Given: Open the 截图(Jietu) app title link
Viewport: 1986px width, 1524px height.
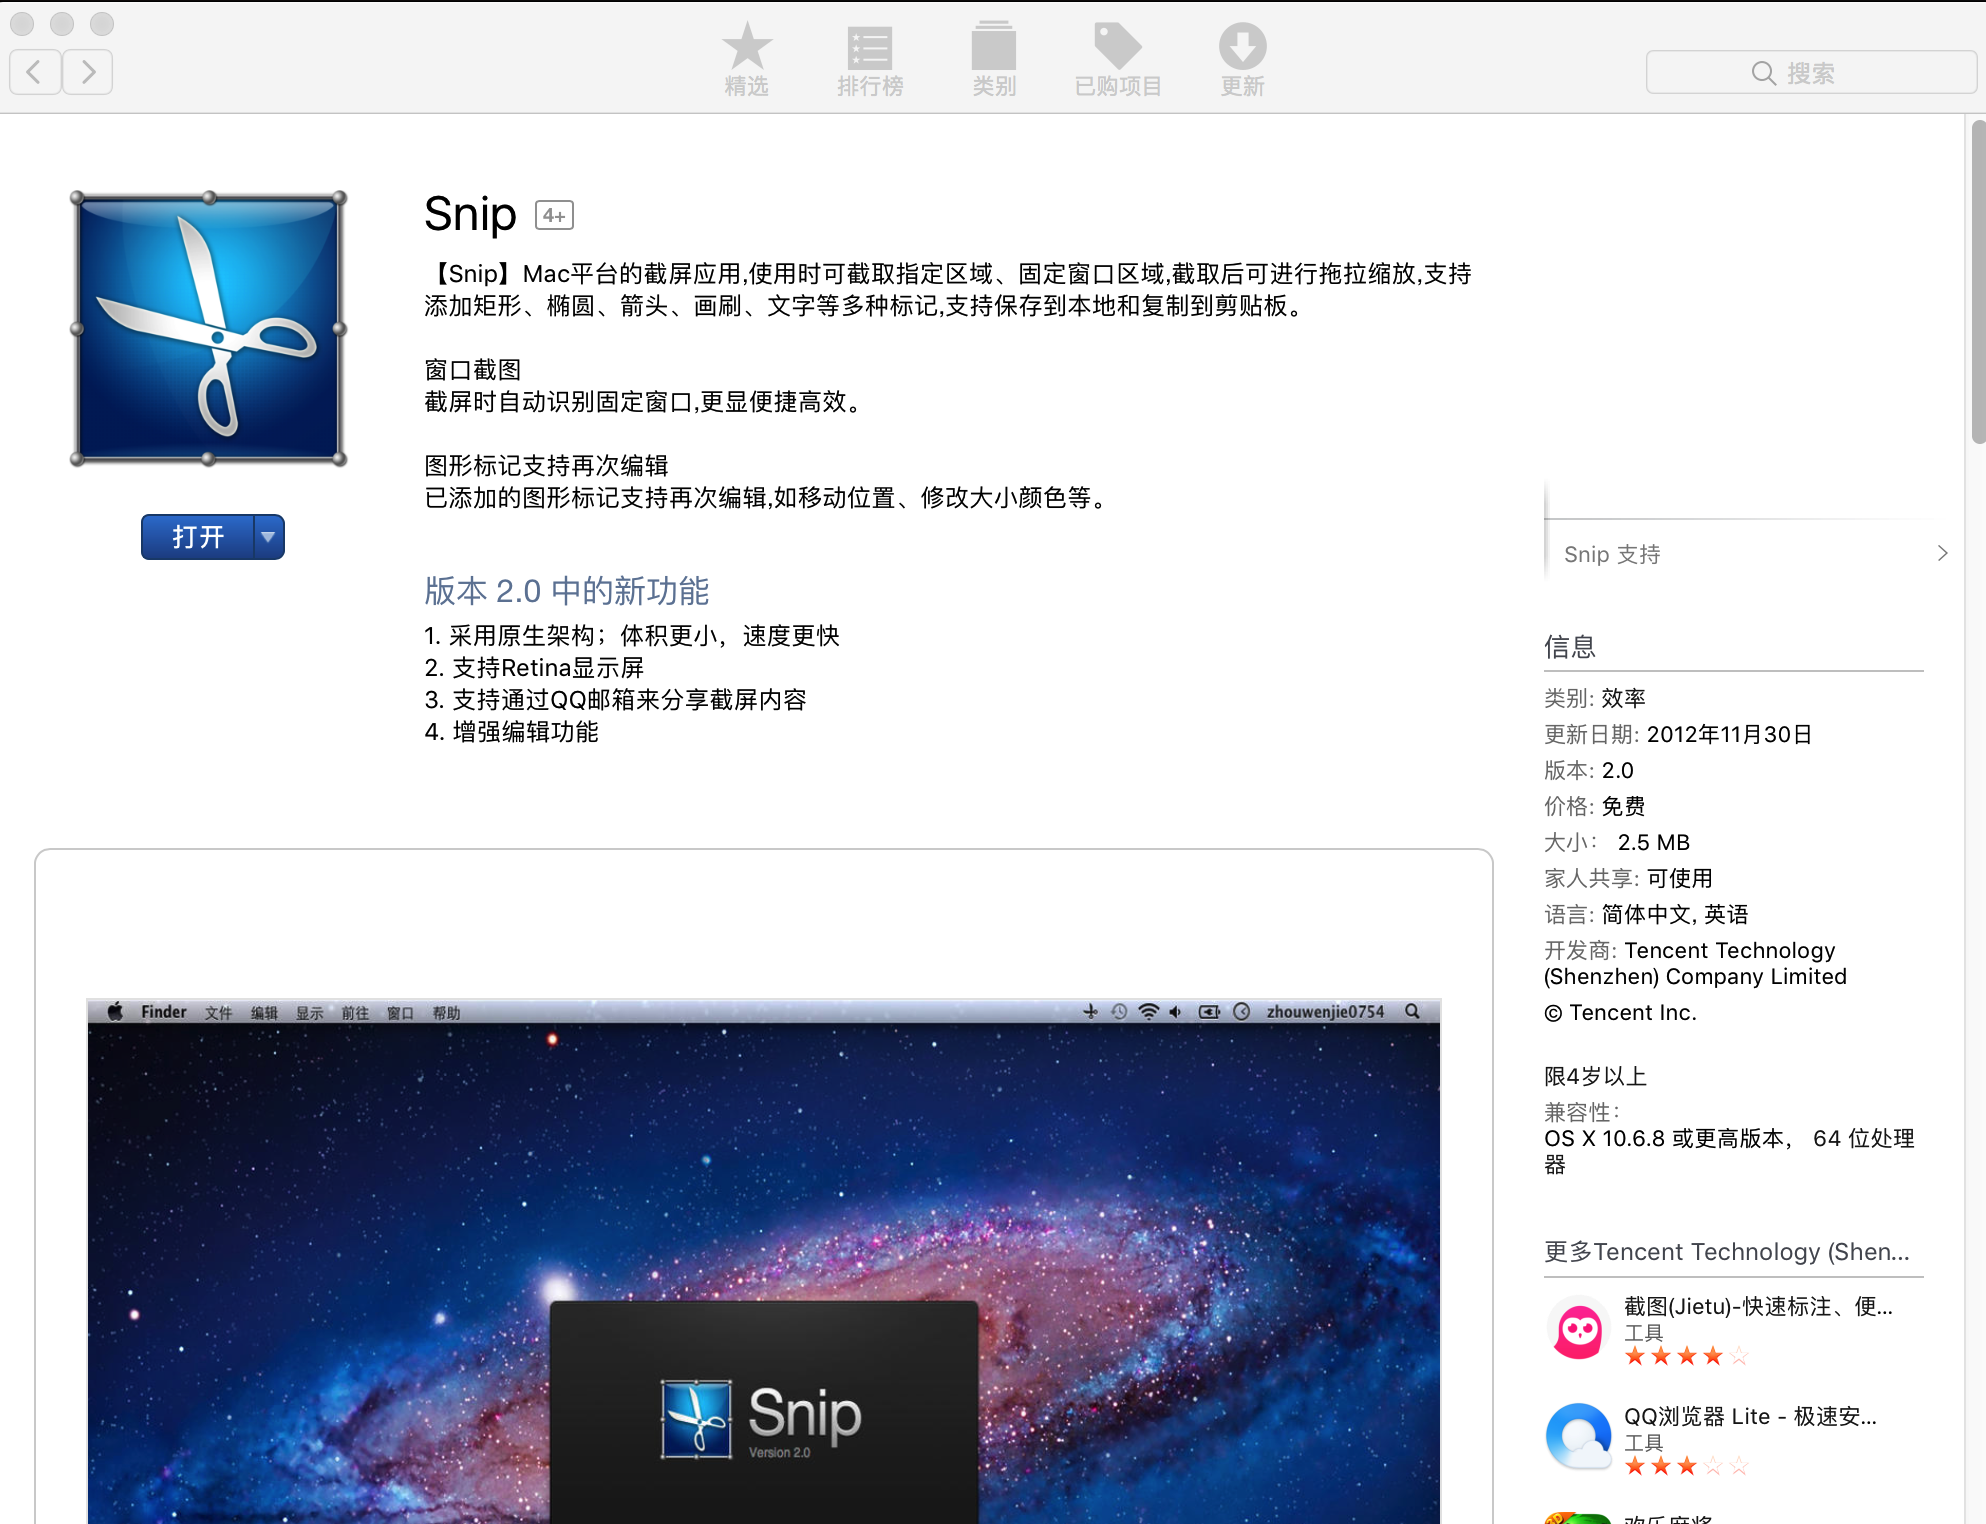Looking at the screenshot, I should (1757, 1306).
